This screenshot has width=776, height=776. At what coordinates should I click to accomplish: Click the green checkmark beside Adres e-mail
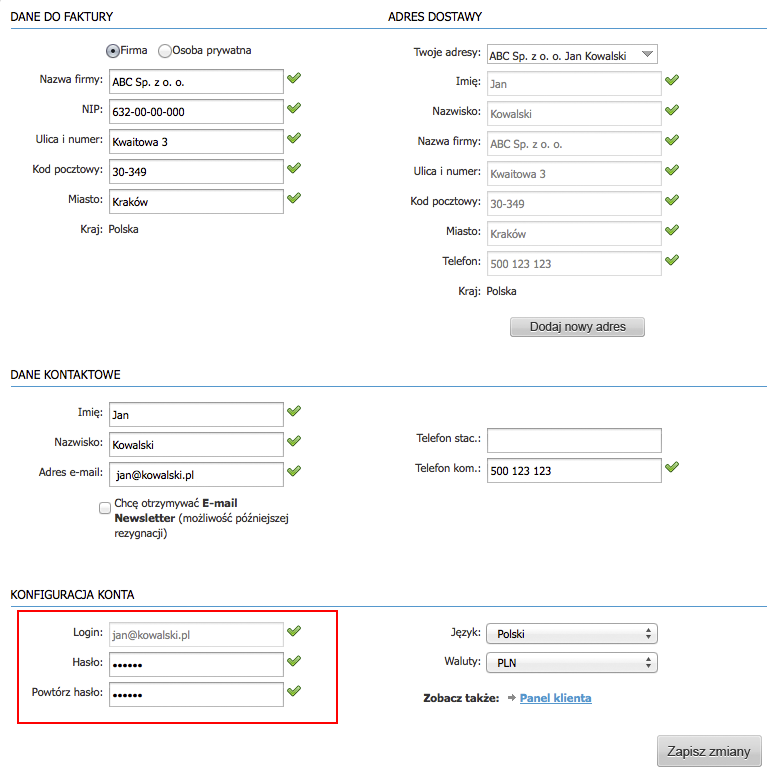(293, 471)
